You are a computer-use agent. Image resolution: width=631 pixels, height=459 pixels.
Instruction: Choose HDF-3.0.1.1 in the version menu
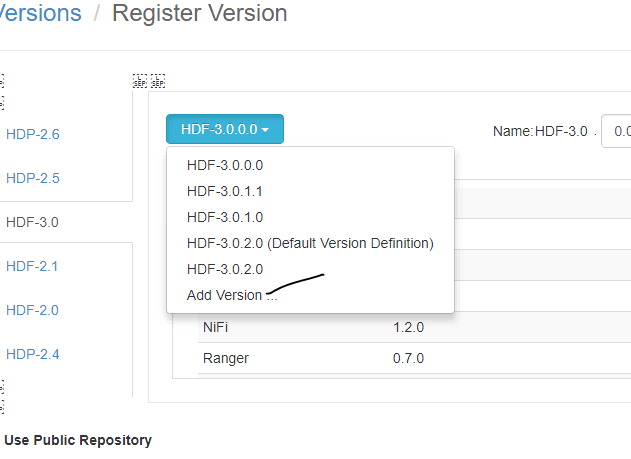click(224, 190)
